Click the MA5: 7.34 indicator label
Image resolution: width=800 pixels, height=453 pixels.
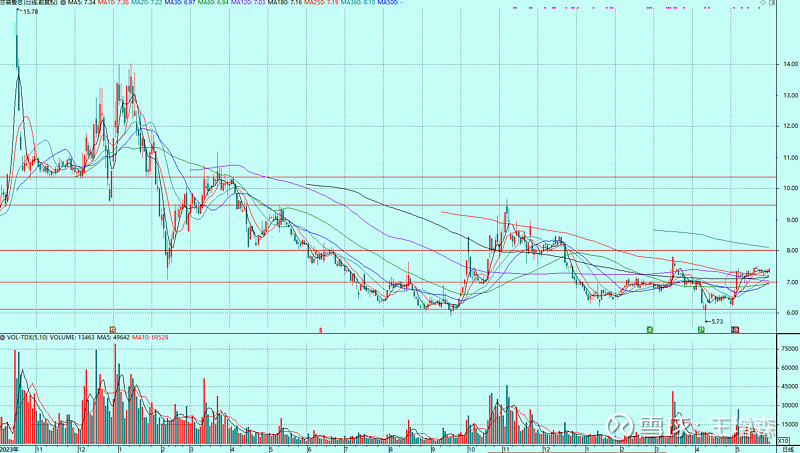pos(82,3)
